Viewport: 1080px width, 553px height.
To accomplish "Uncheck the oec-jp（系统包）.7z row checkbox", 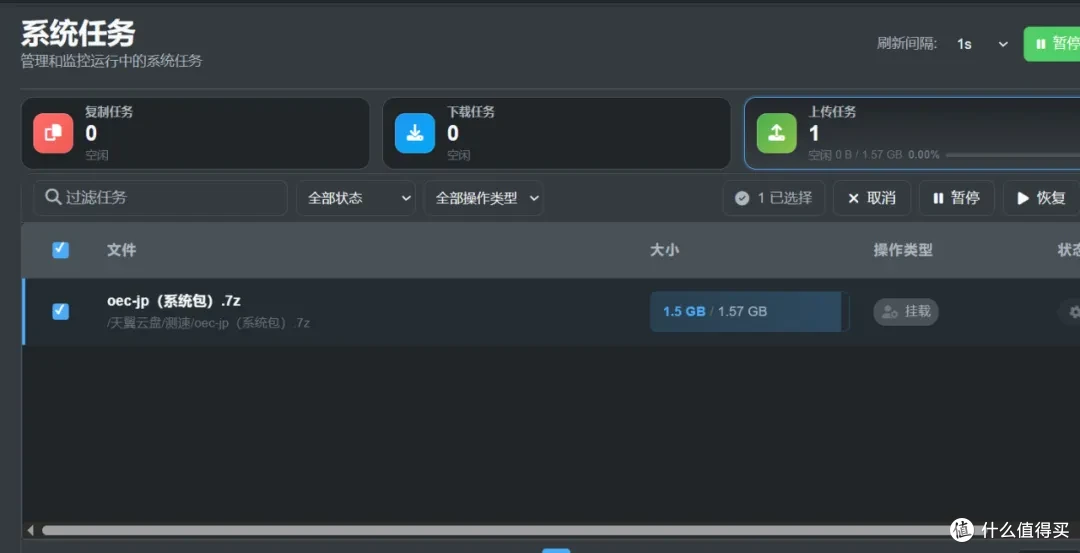I will tap(61, 311).
